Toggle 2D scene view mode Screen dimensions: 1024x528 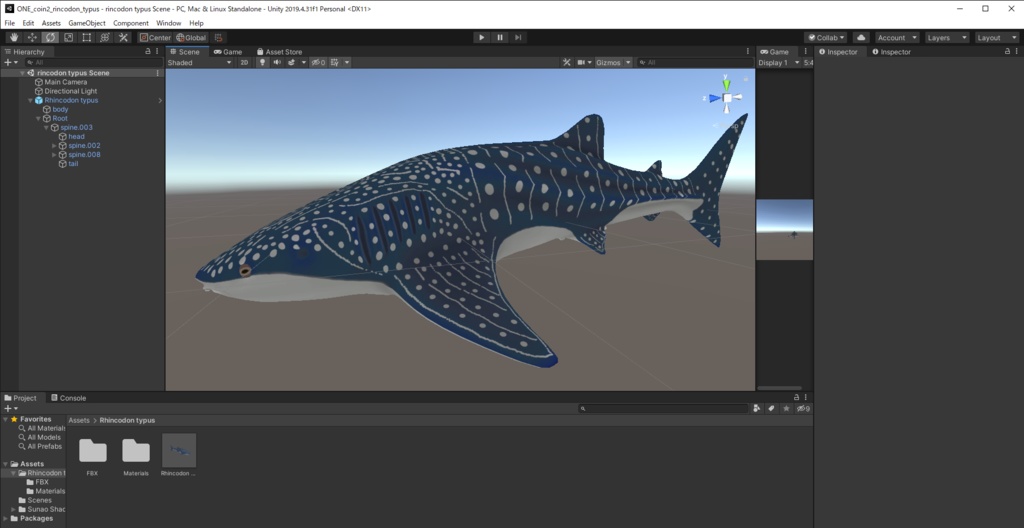coord(244,62)
